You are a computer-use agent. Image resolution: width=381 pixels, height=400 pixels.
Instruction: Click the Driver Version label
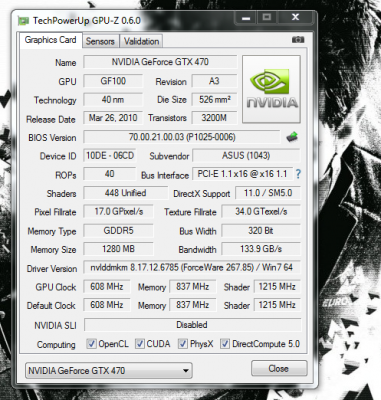click(x=52, y=269)
